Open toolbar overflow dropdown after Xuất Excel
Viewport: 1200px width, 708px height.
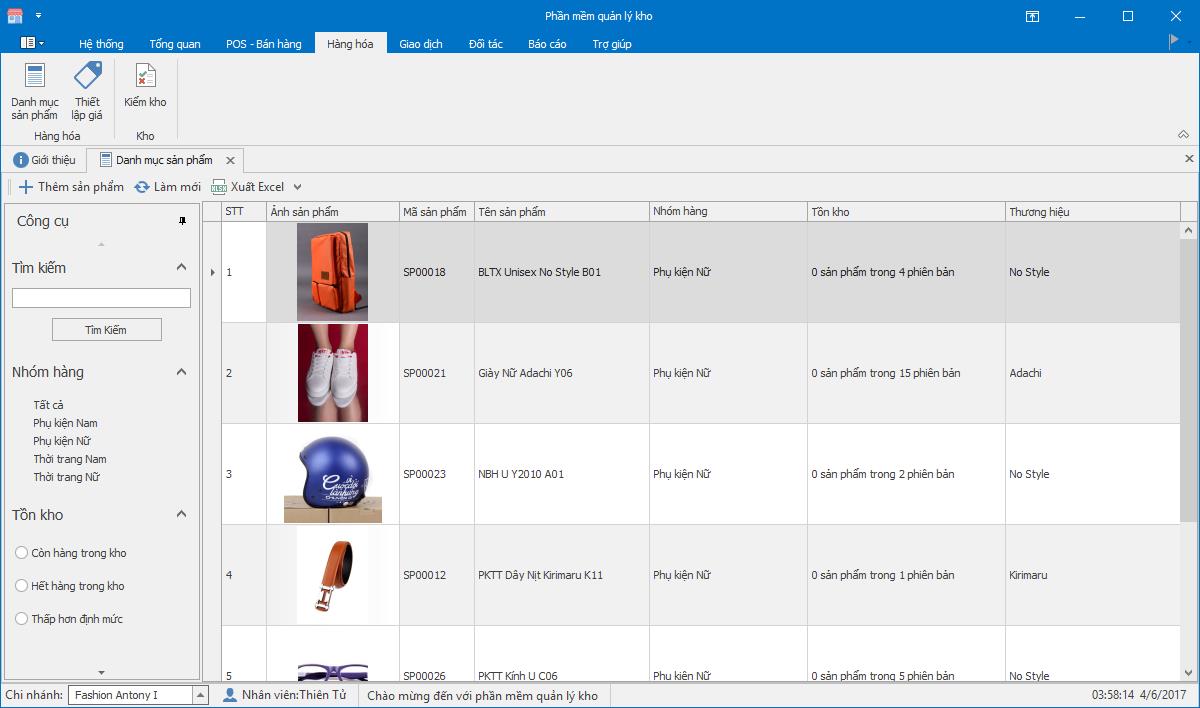coord(297,187)
